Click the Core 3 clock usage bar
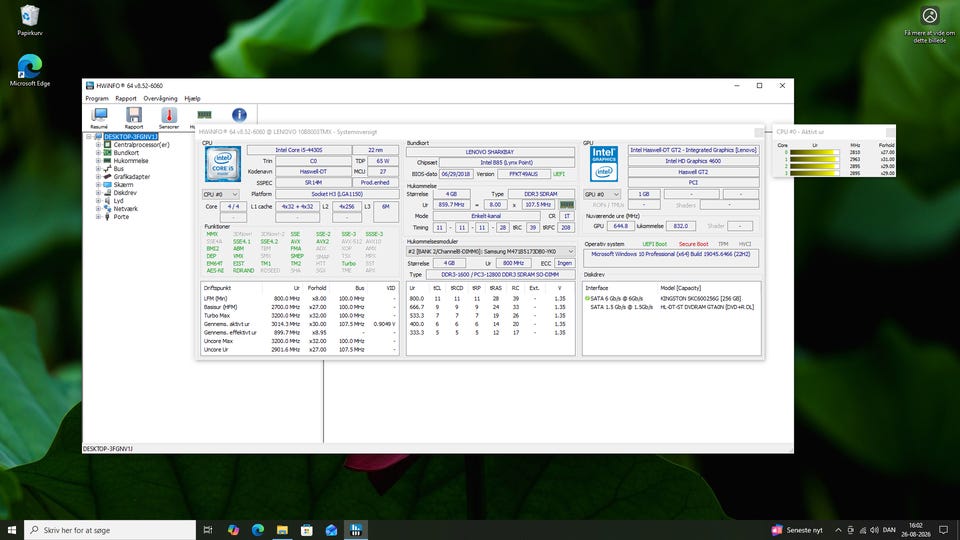960x540 pixels. 814,173
